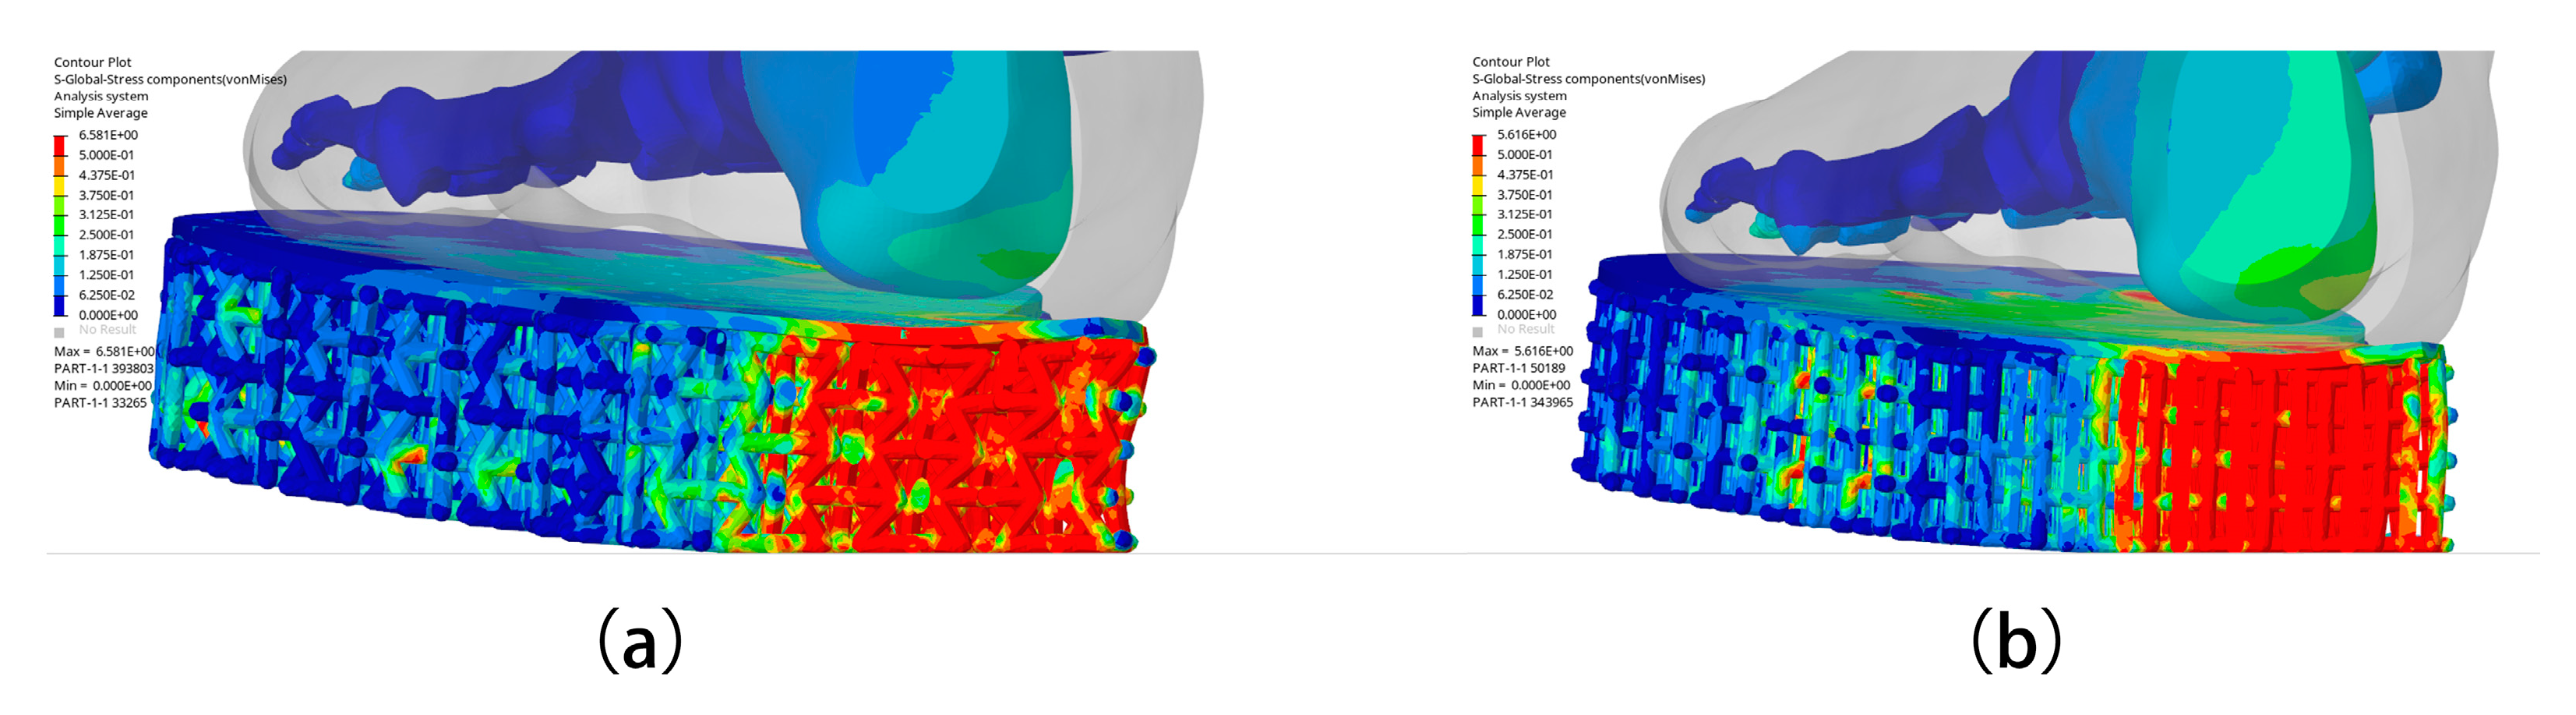Viewport: 2576px width, 715px height.
Task: Pick the red legend color band in panel (b)
Action: [1478, 145]
